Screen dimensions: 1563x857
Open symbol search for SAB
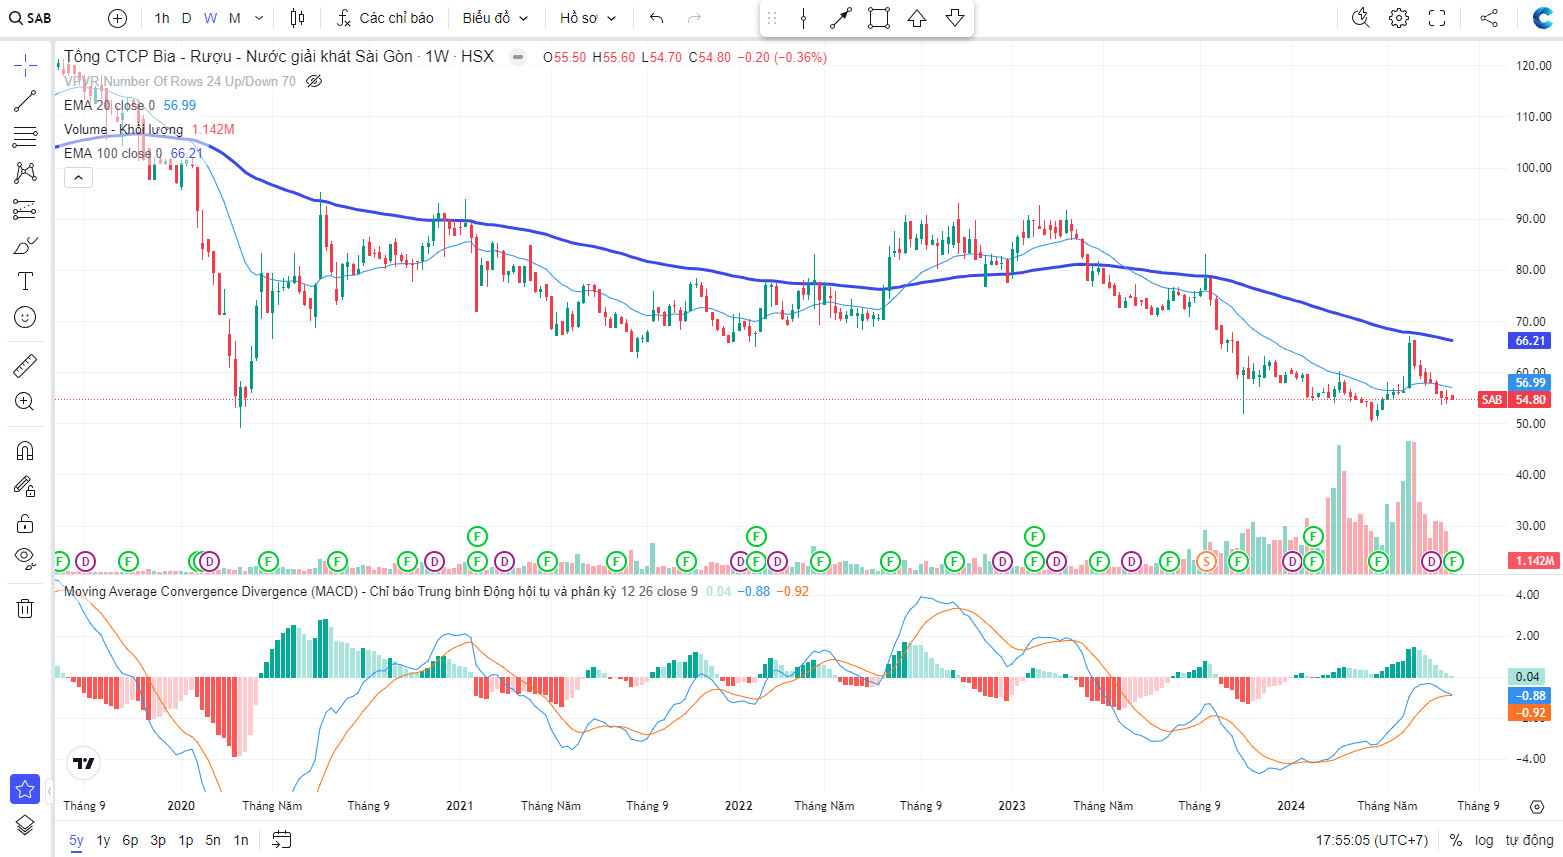30,18
